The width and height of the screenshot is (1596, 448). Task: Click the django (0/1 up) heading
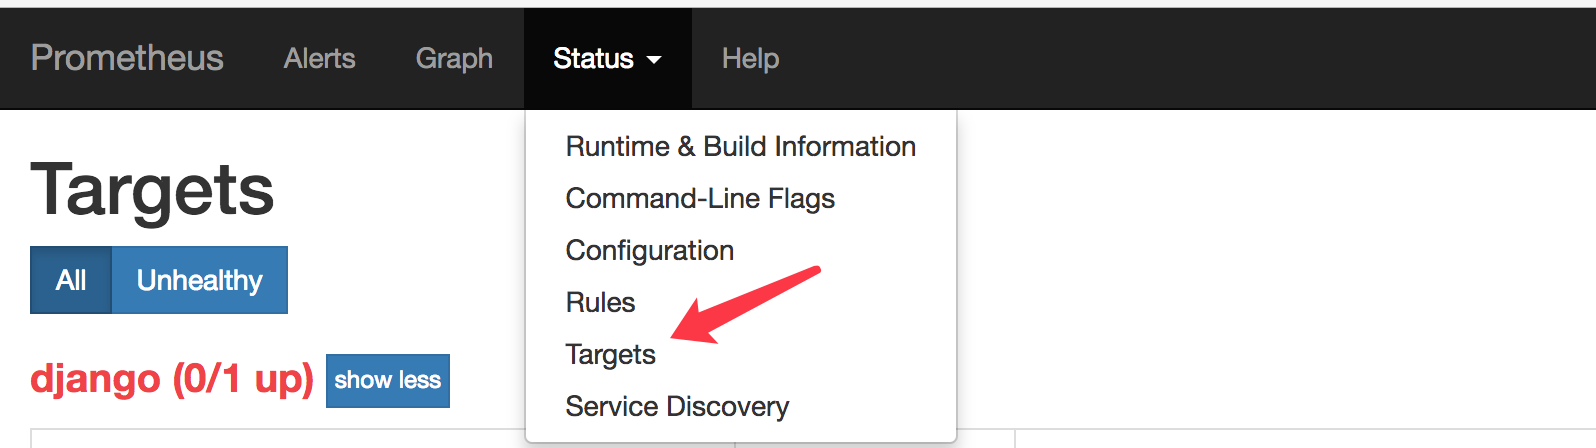click(172, 379)
